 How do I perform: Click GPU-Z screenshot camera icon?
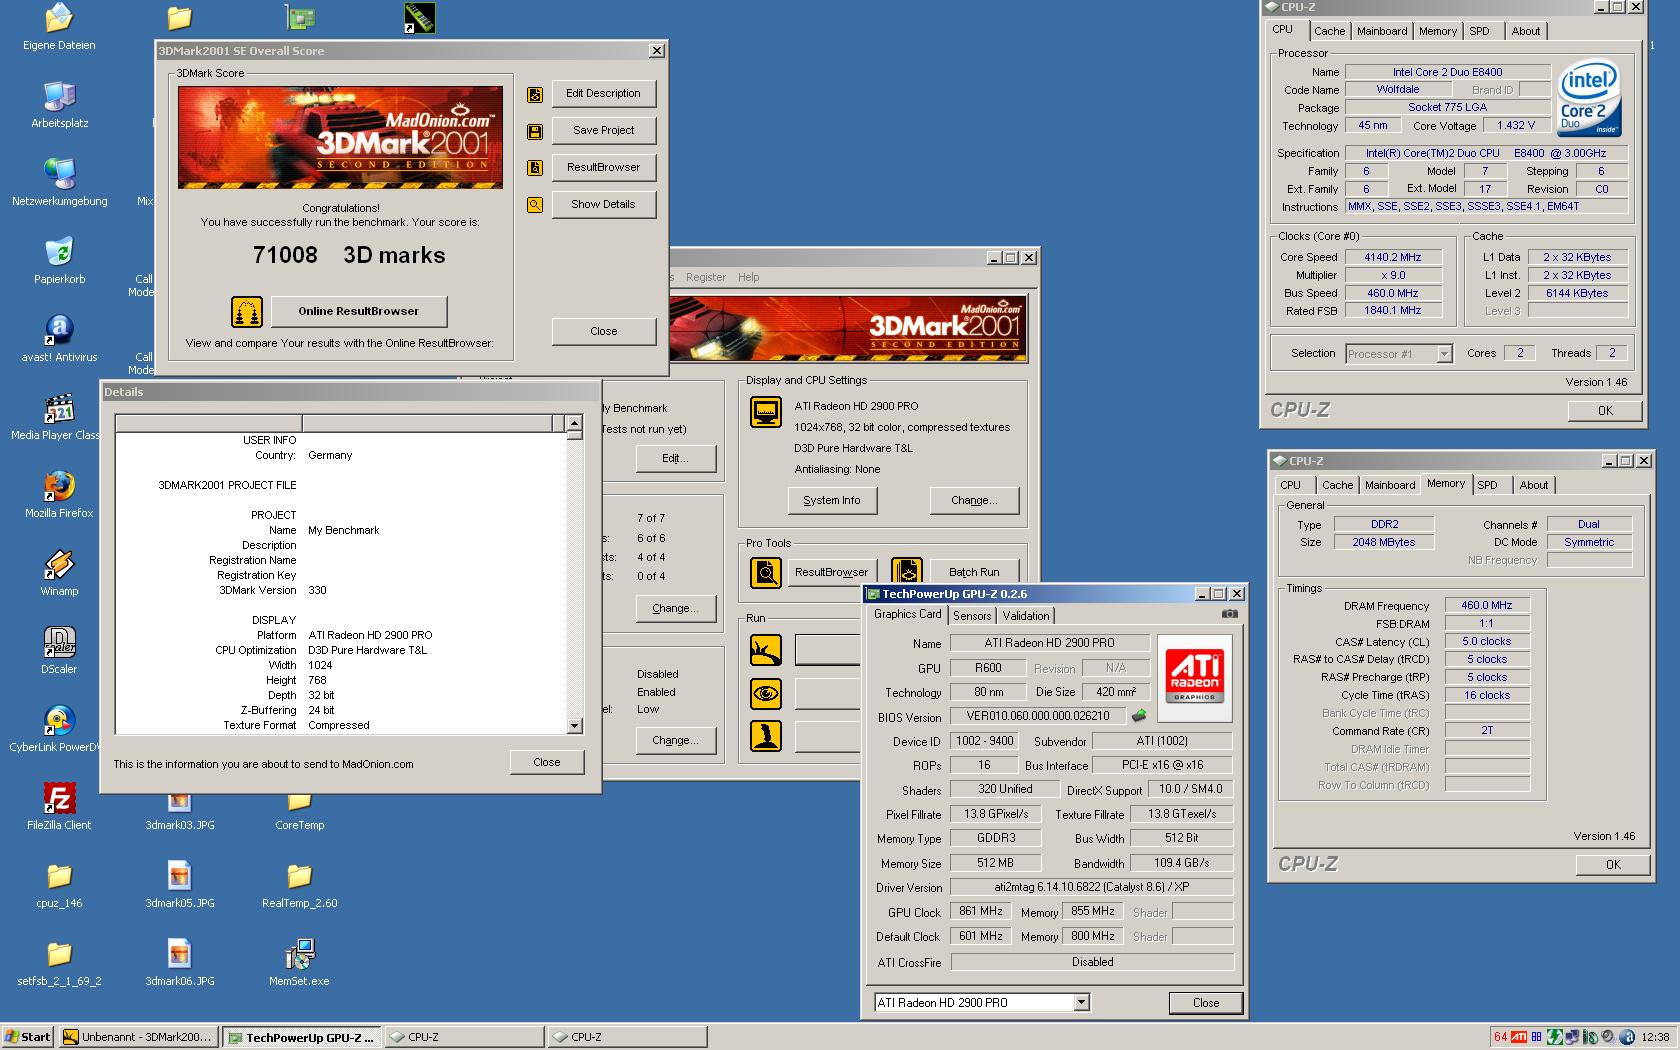(1230, 615)
